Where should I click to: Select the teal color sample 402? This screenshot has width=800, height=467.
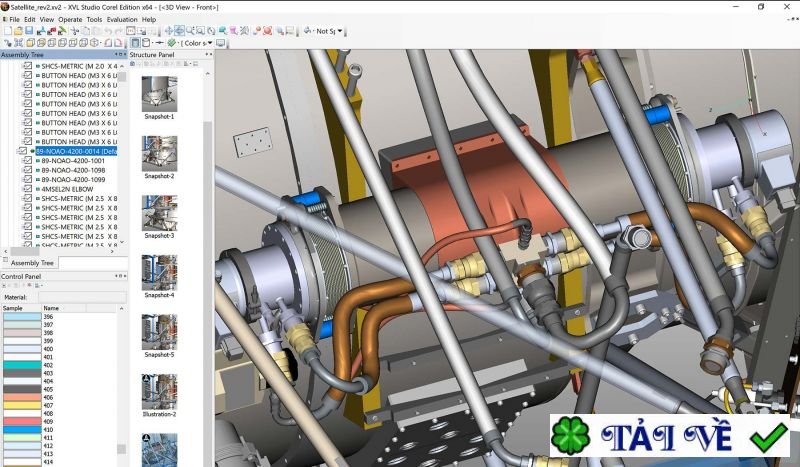pos(20,365)
